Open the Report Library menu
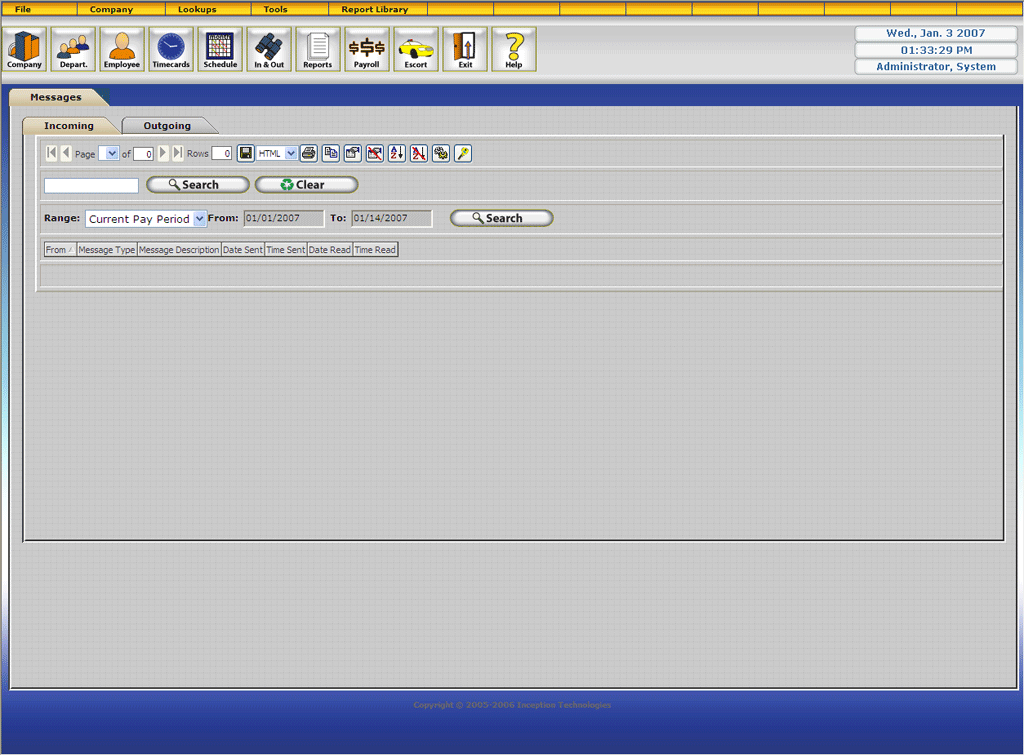This screenshot has width=1024, height=755. tap(375, 9)
